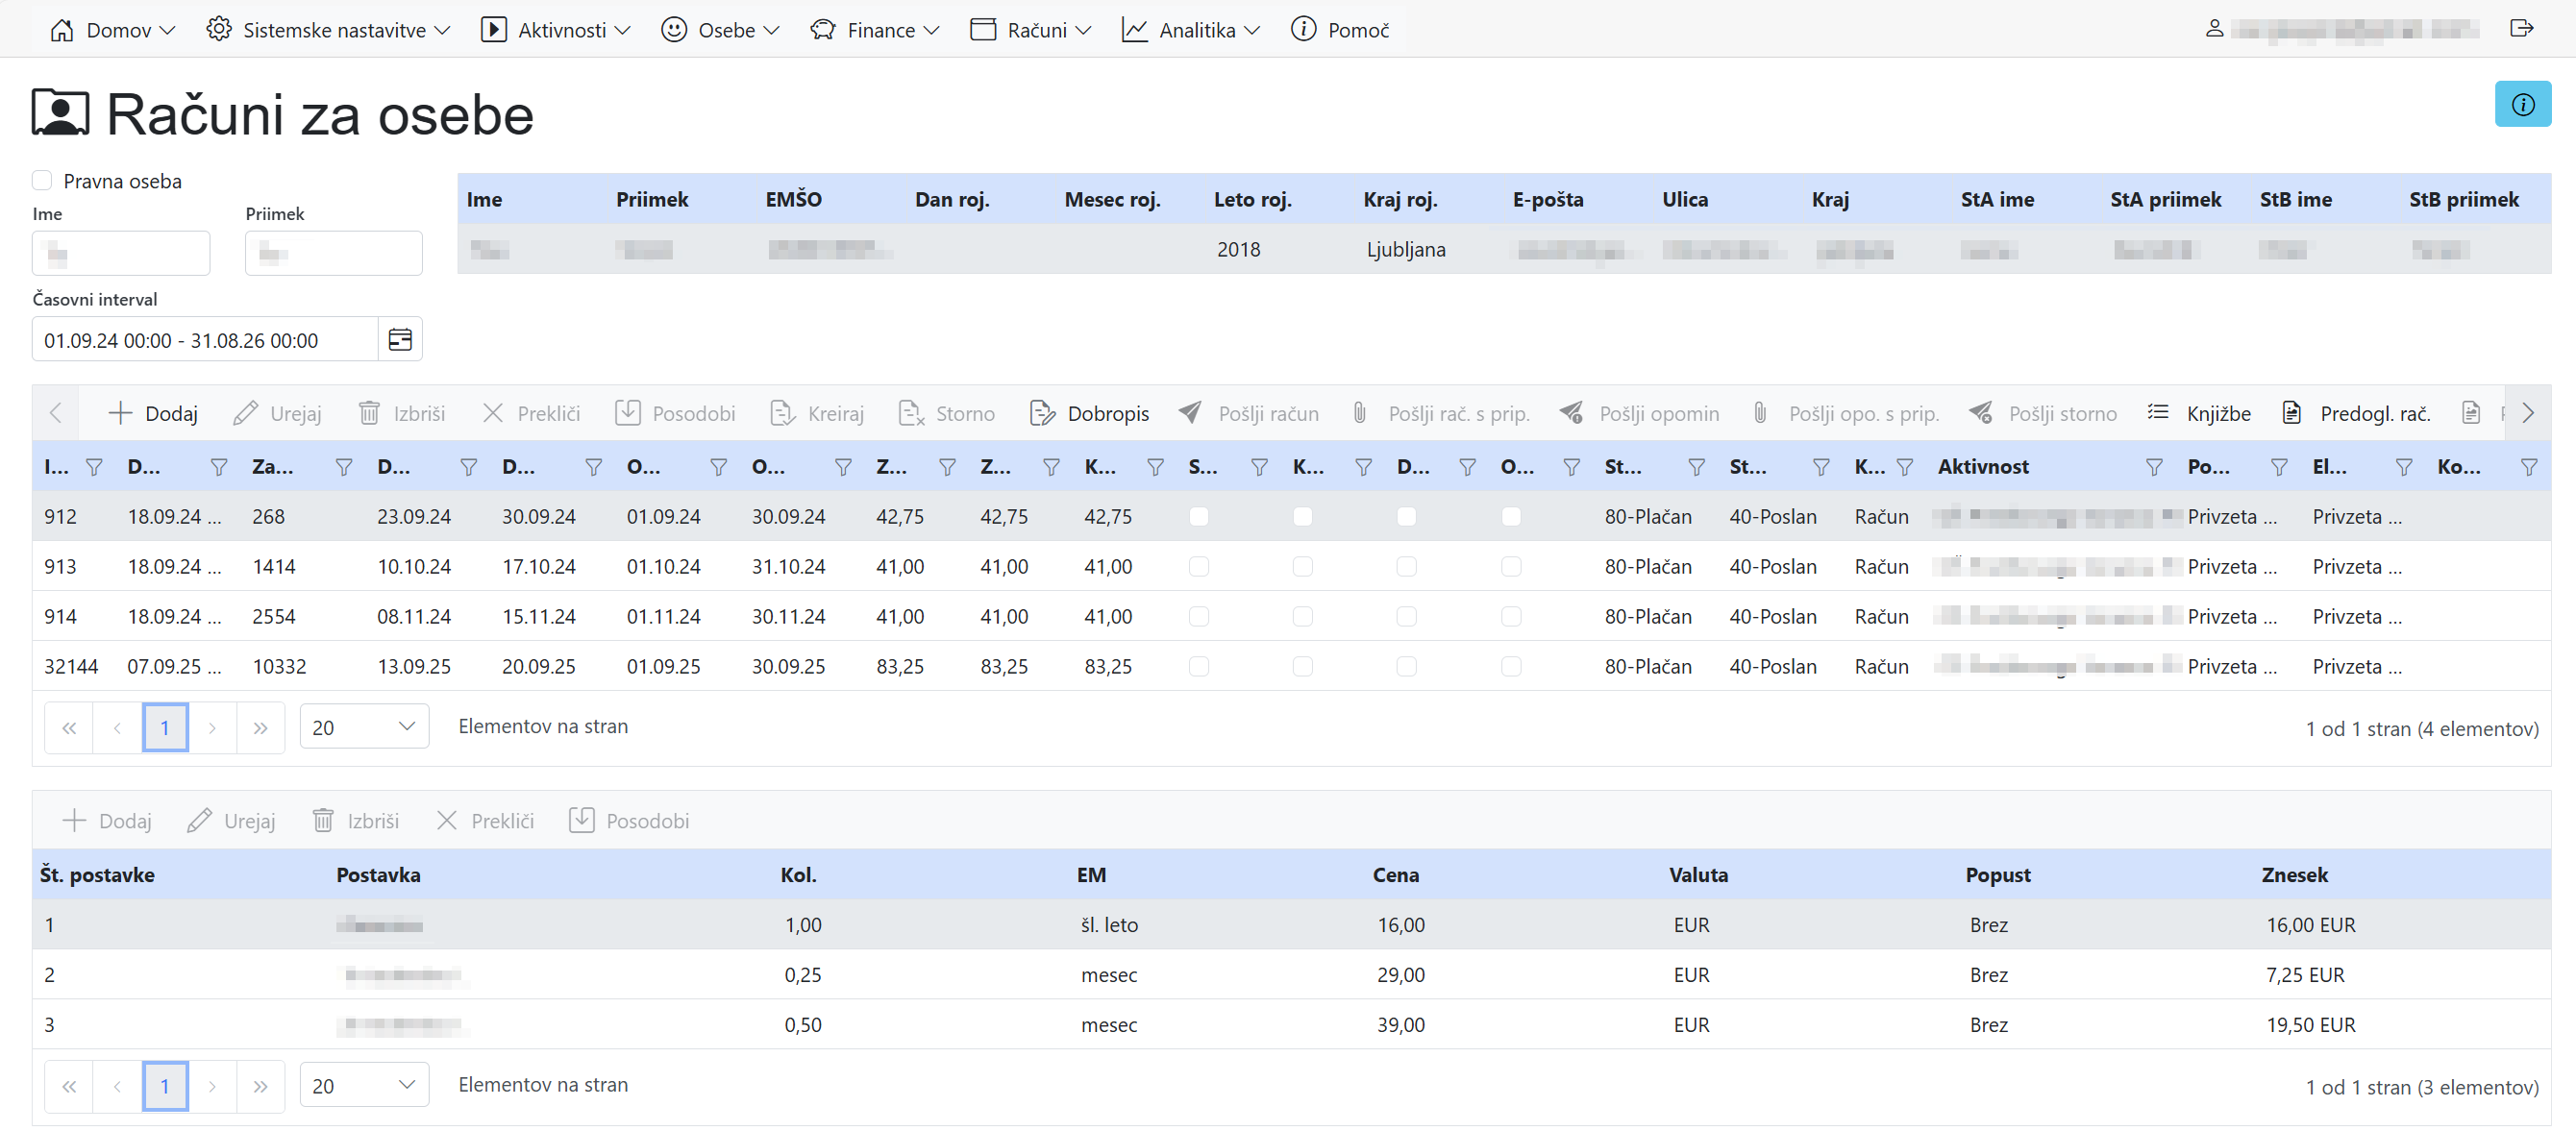
Task: Click the logout icon in top bar
Action: tap(2520, 28)
